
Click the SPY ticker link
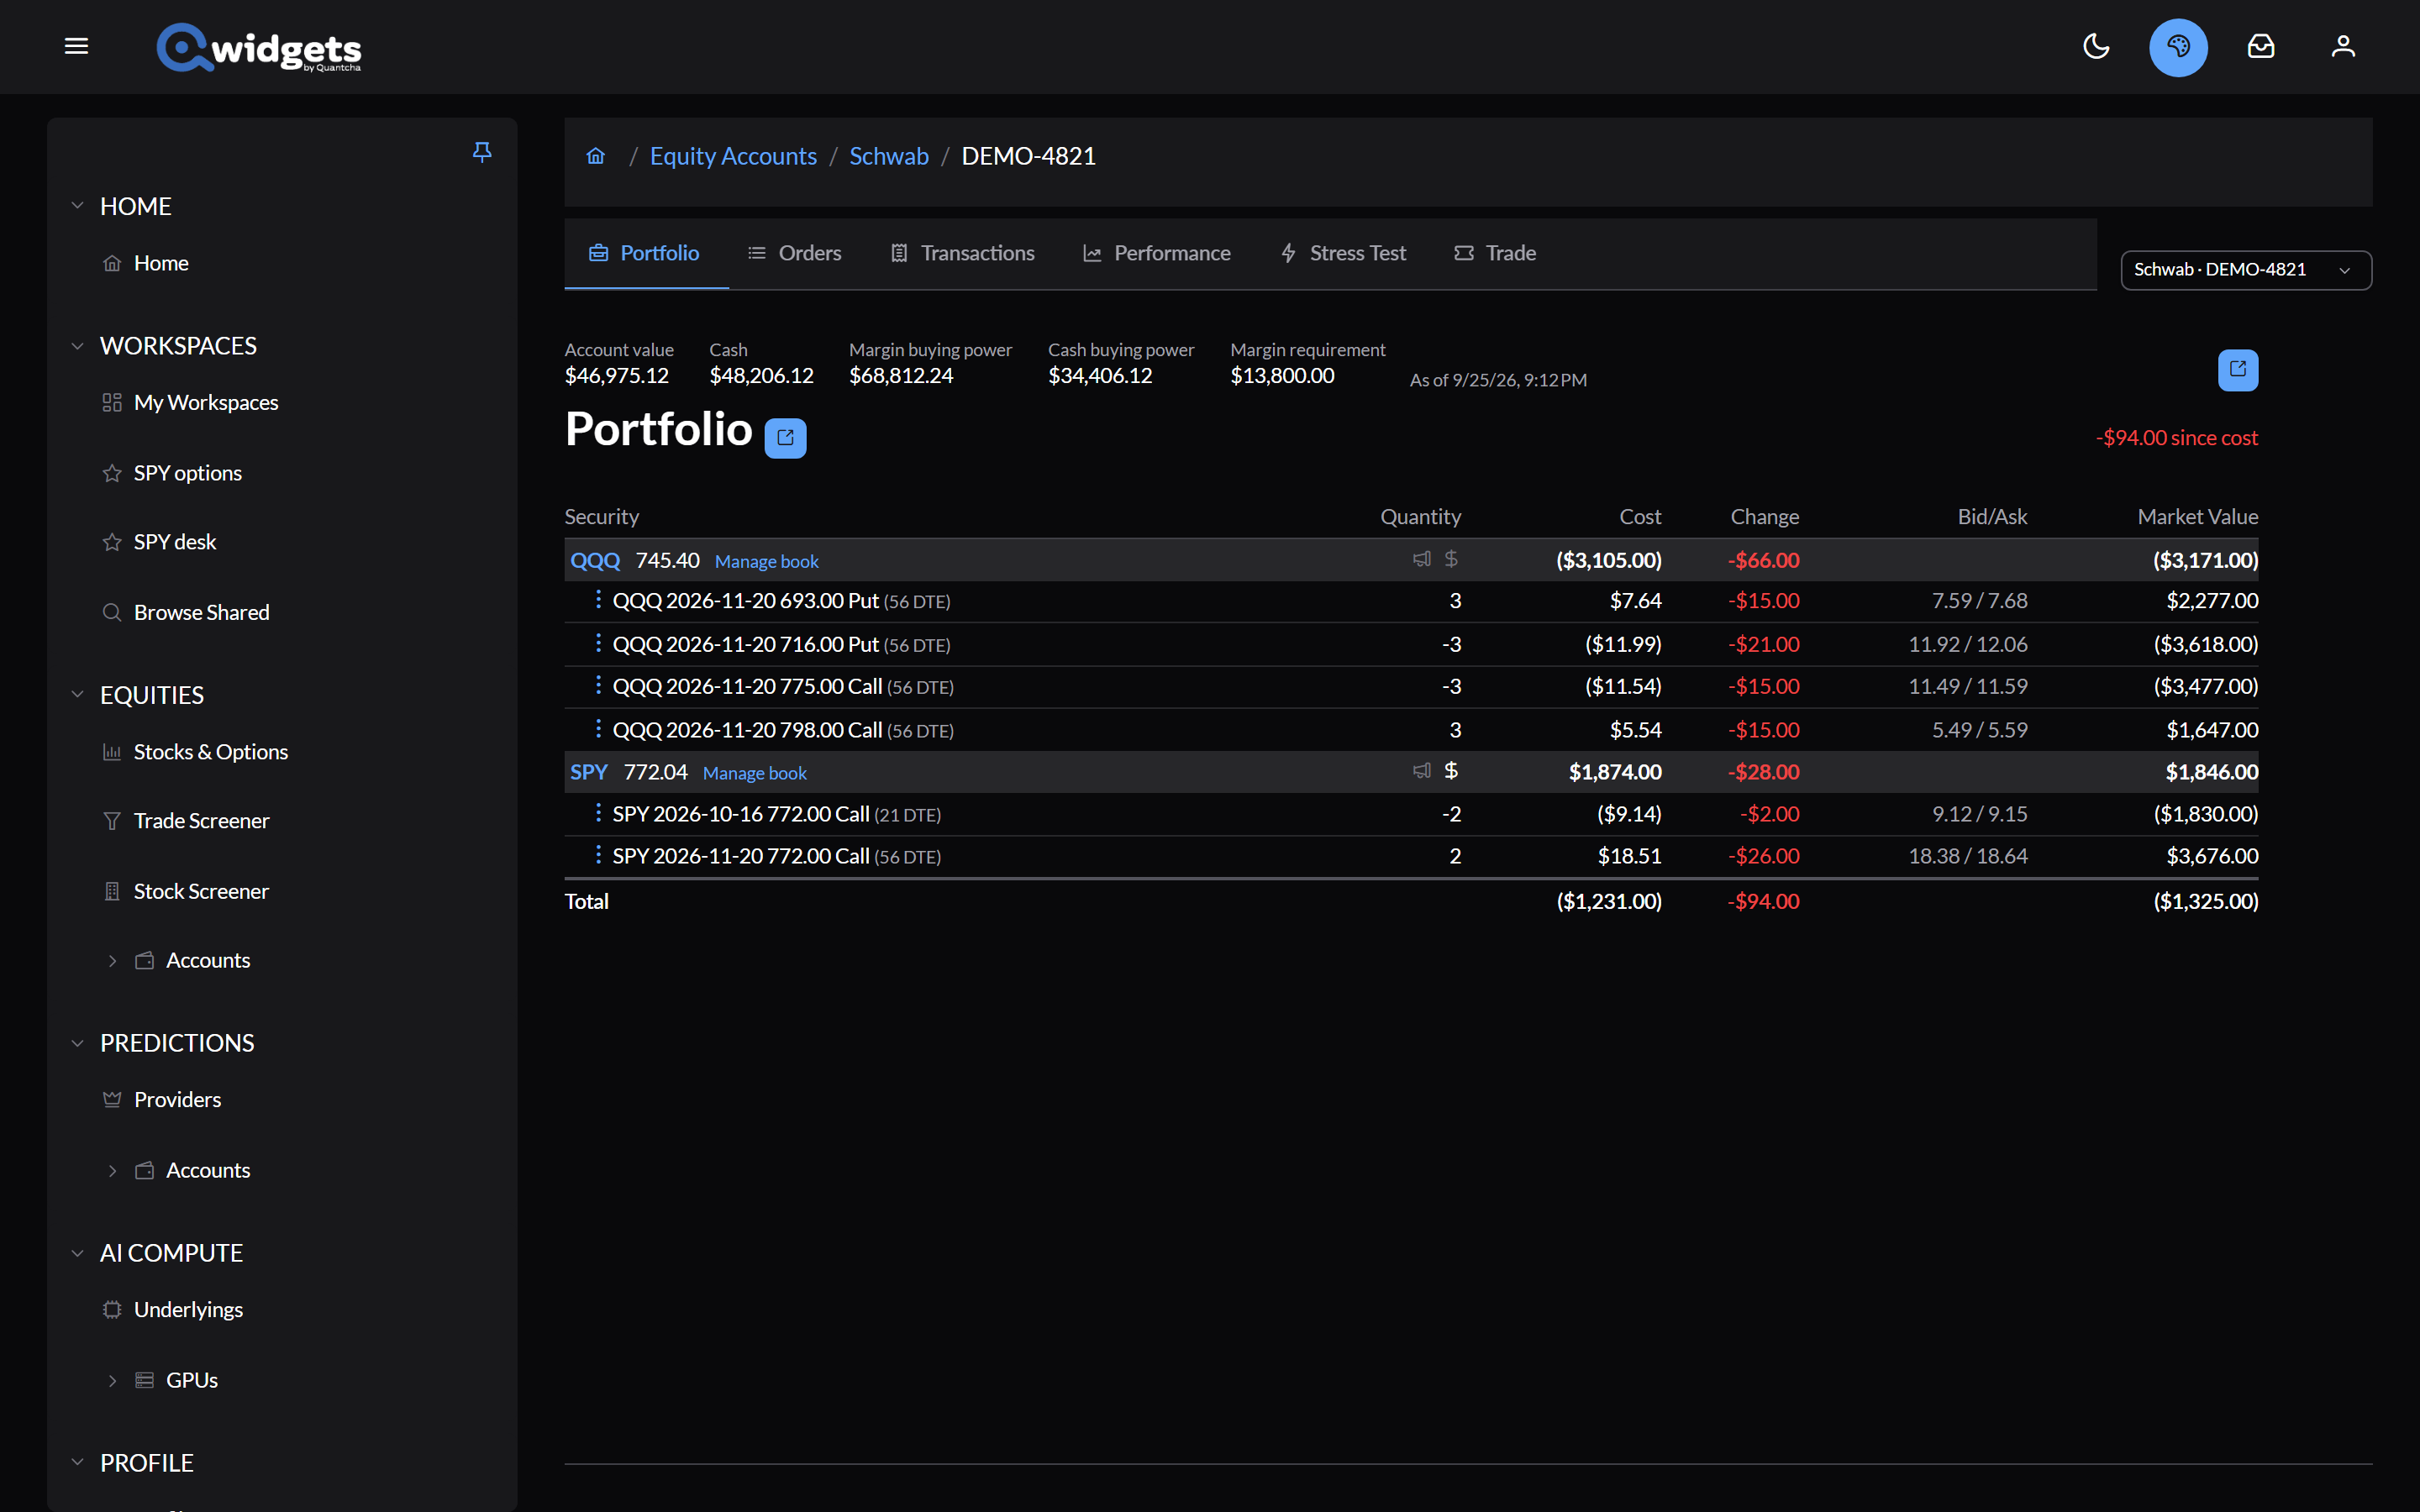tap(589, 772)
